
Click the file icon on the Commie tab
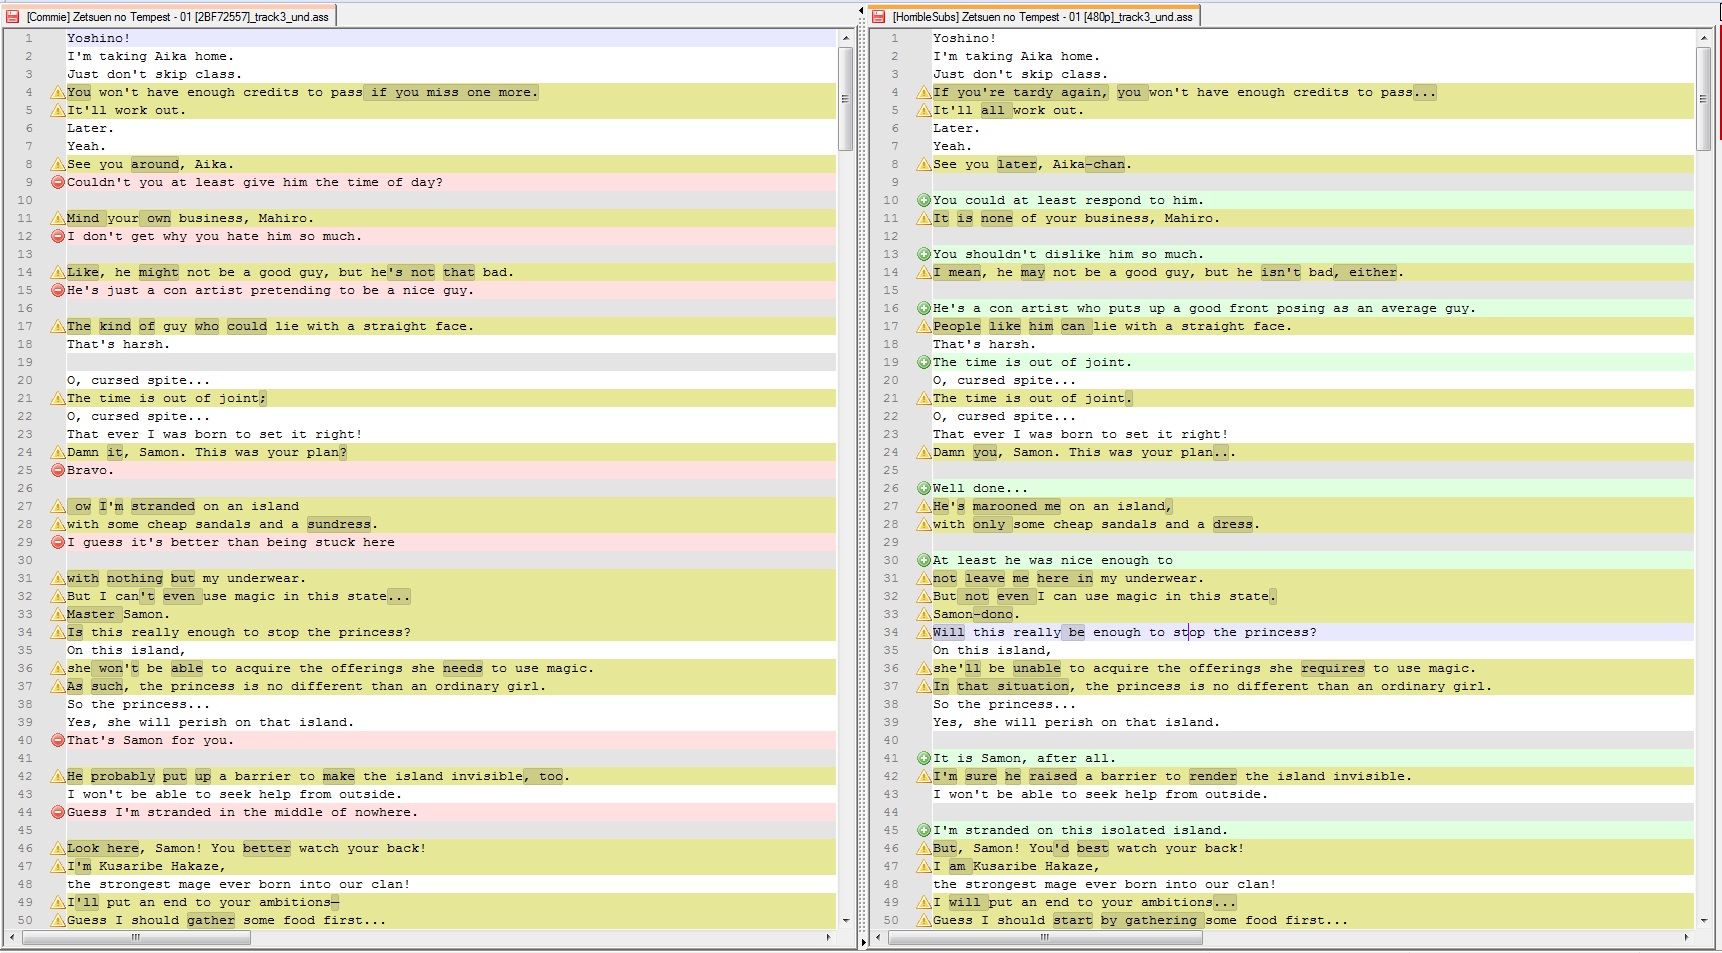pyautogui.click(x=13, y=16)
